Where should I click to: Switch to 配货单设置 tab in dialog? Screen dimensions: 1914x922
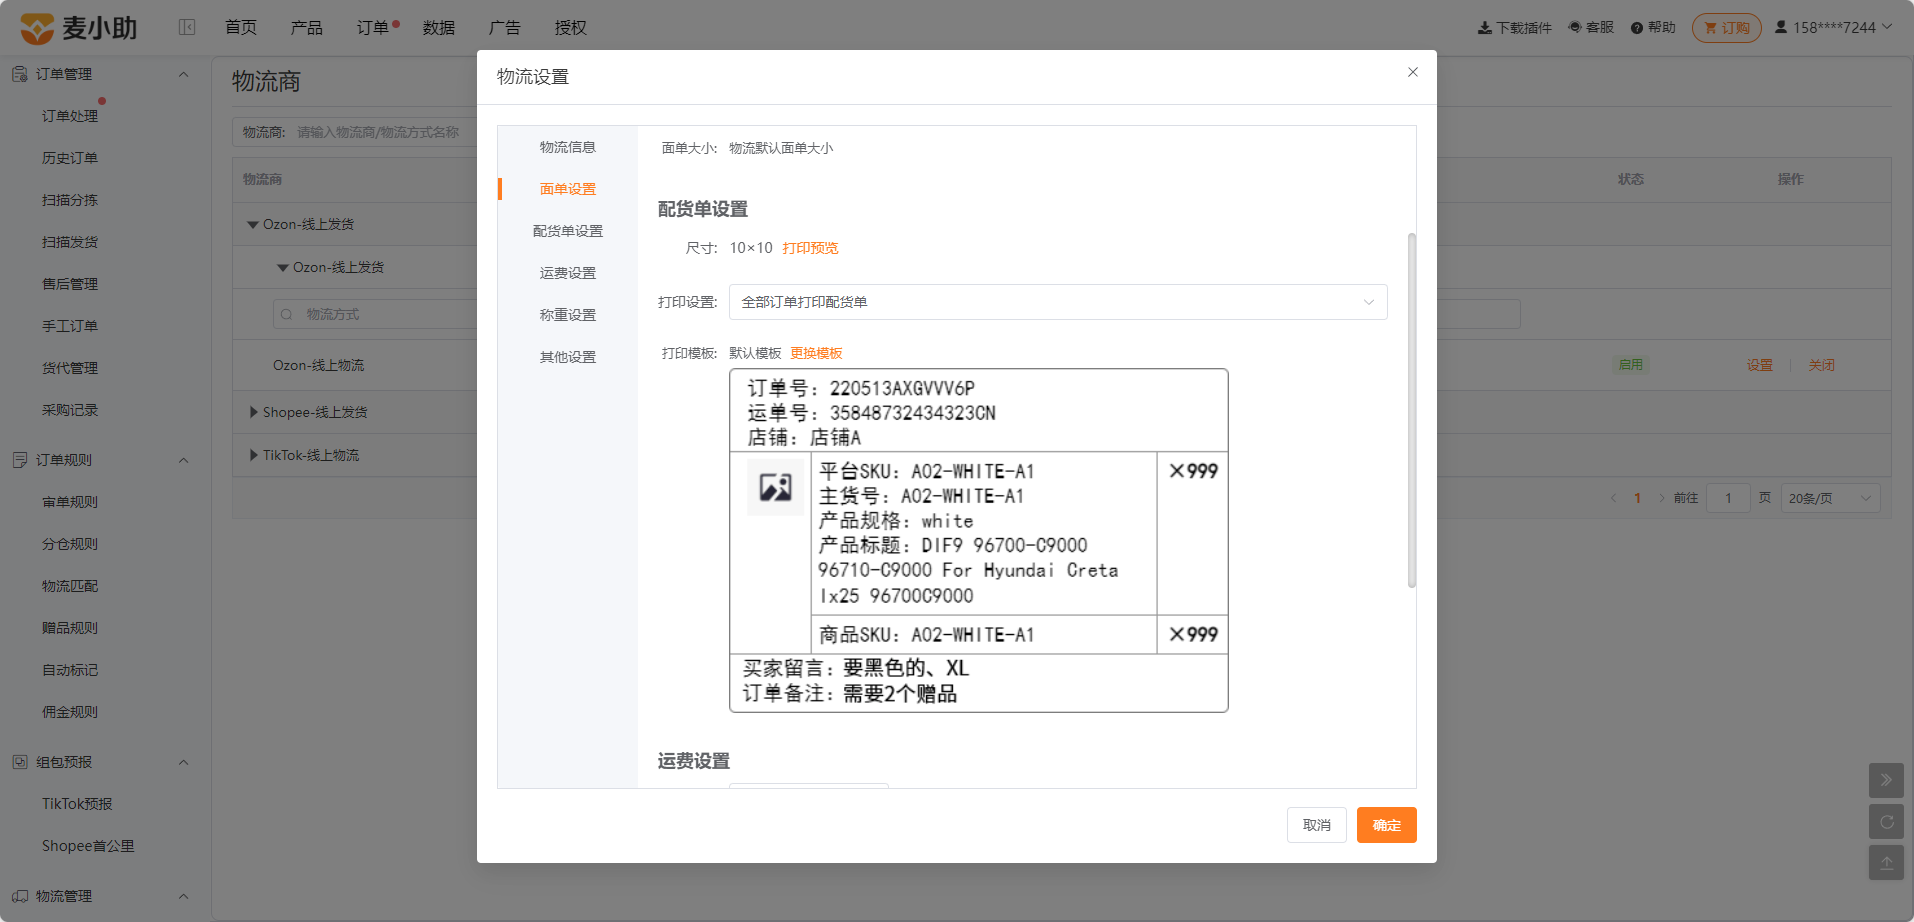tap(568, 231)
